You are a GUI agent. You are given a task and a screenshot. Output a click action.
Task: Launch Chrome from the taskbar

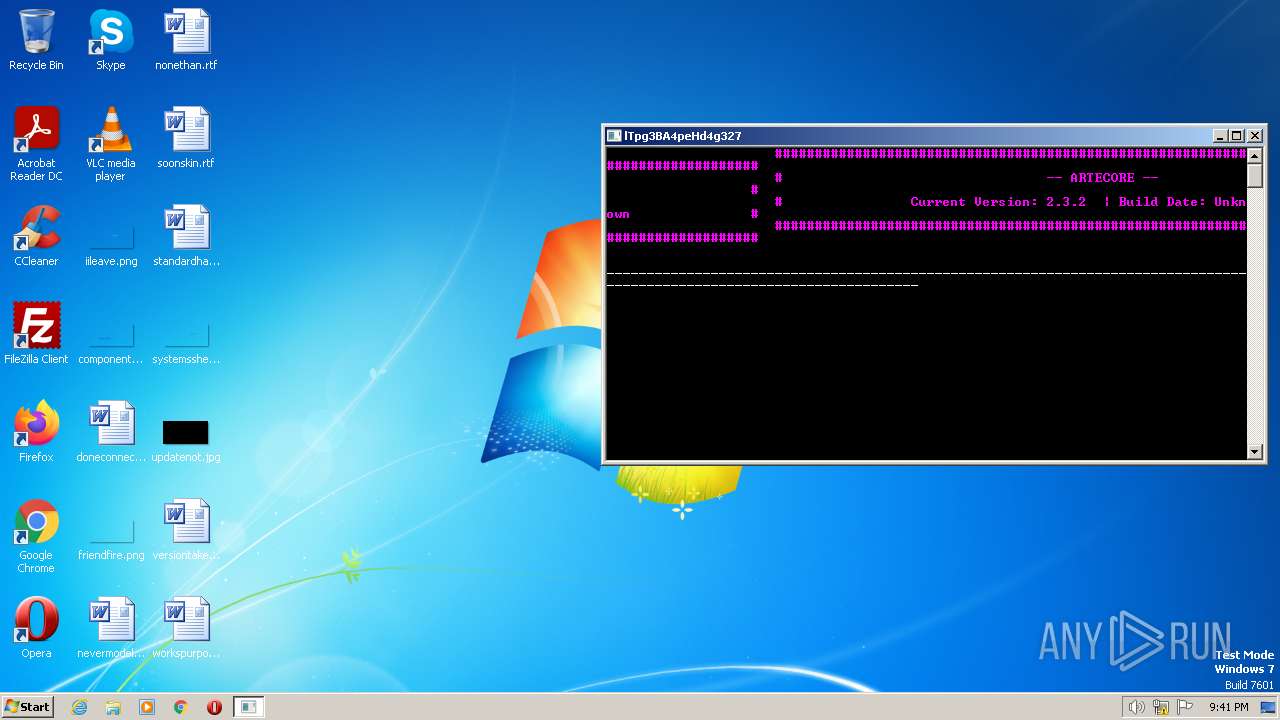[x=181, y=707]
